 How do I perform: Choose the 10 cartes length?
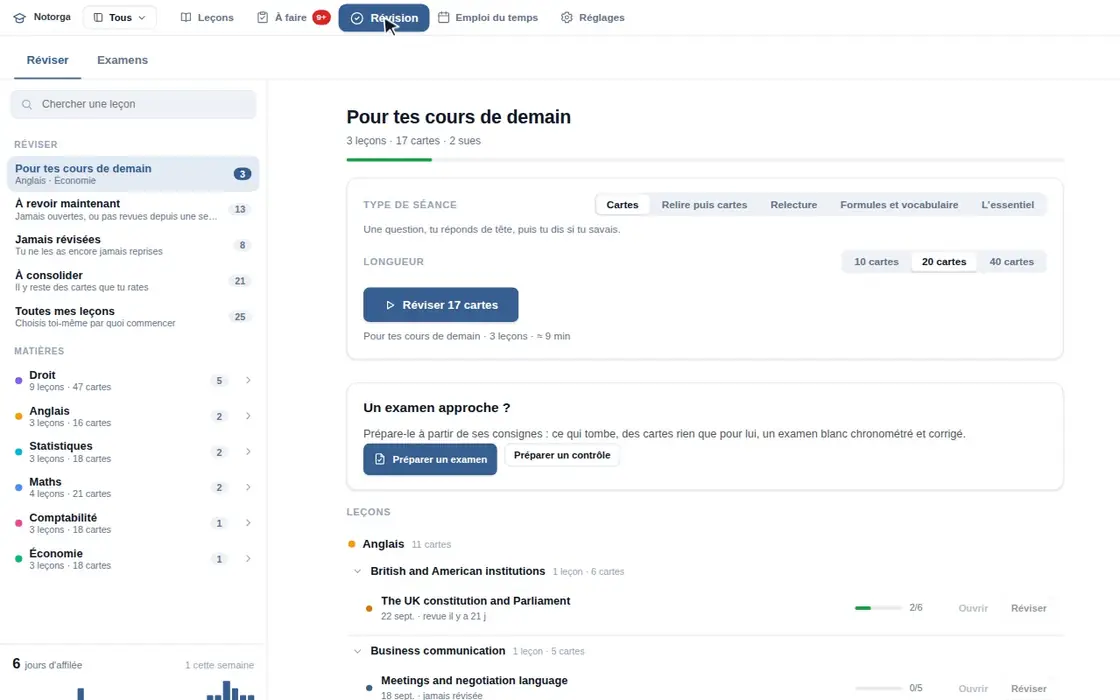point(876,262)
